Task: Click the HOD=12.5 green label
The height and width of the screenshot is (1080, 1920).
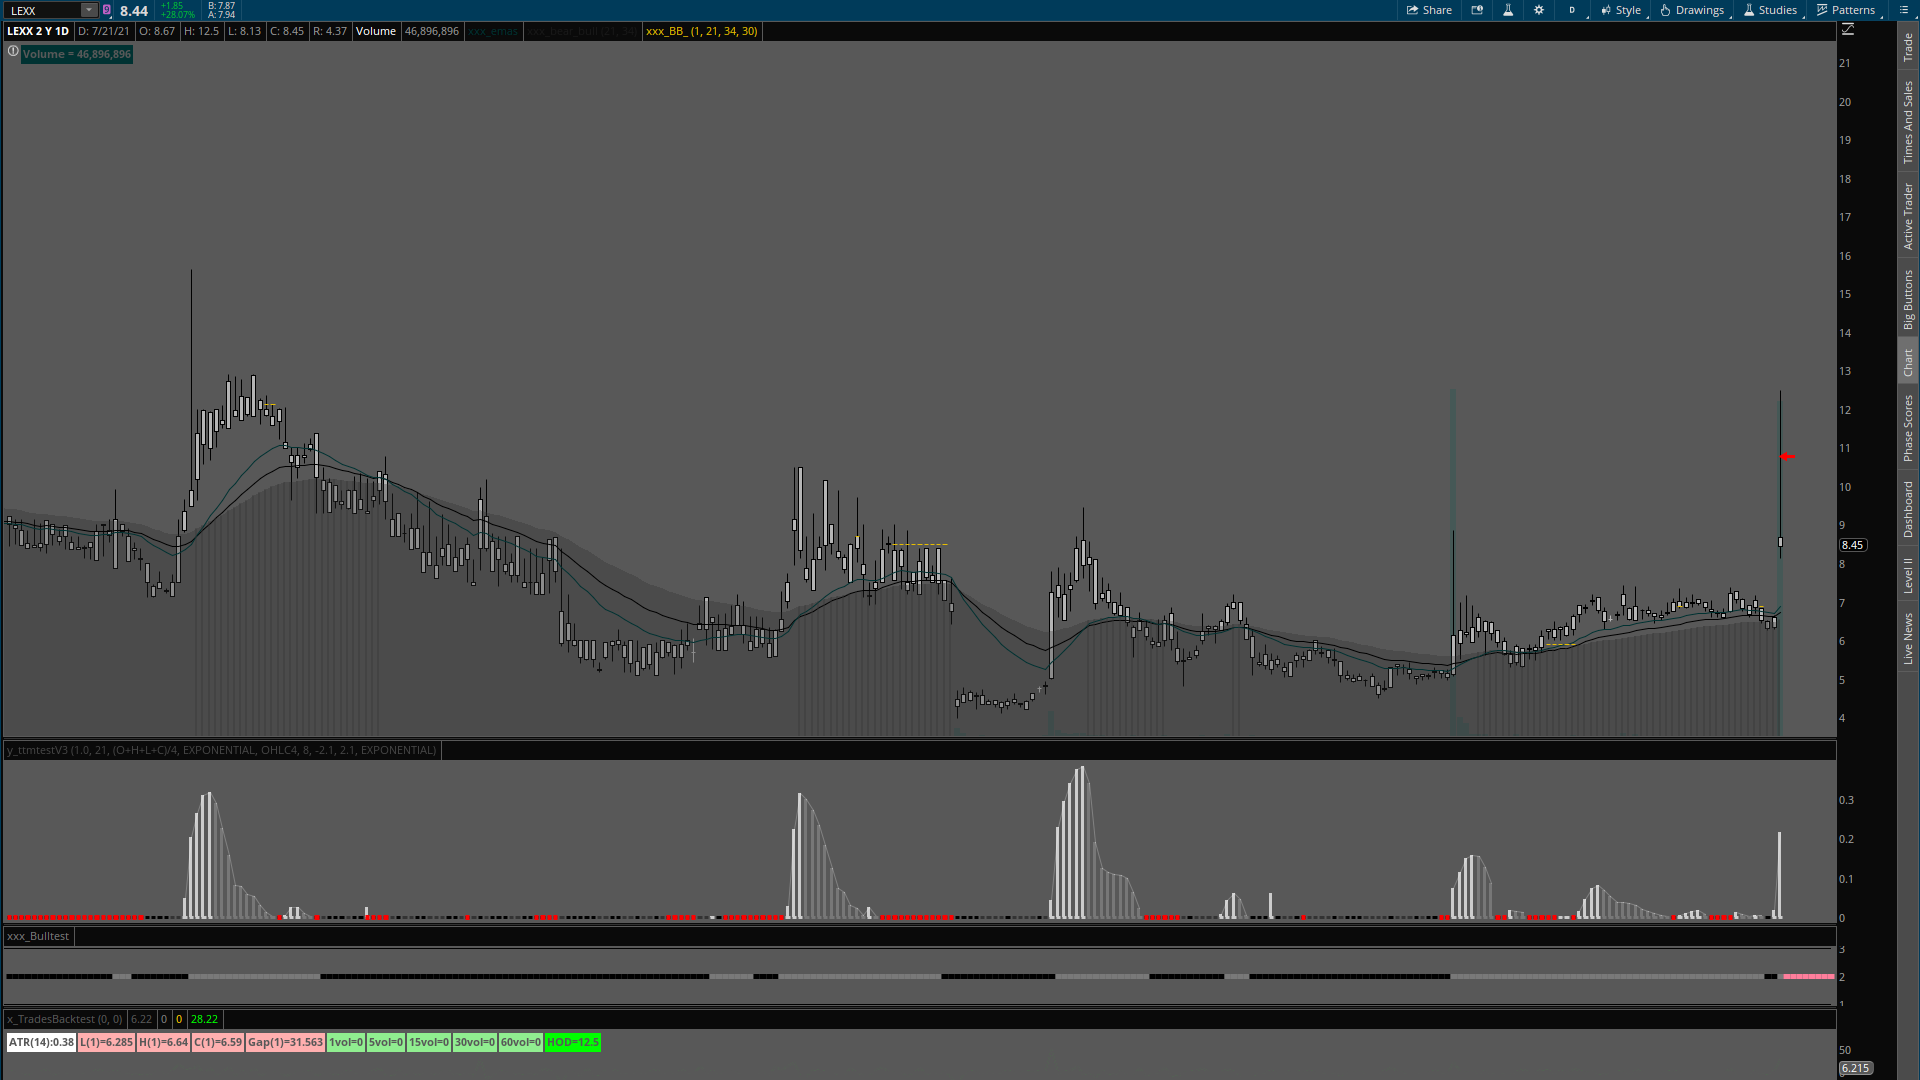Action: (572, 1042)
